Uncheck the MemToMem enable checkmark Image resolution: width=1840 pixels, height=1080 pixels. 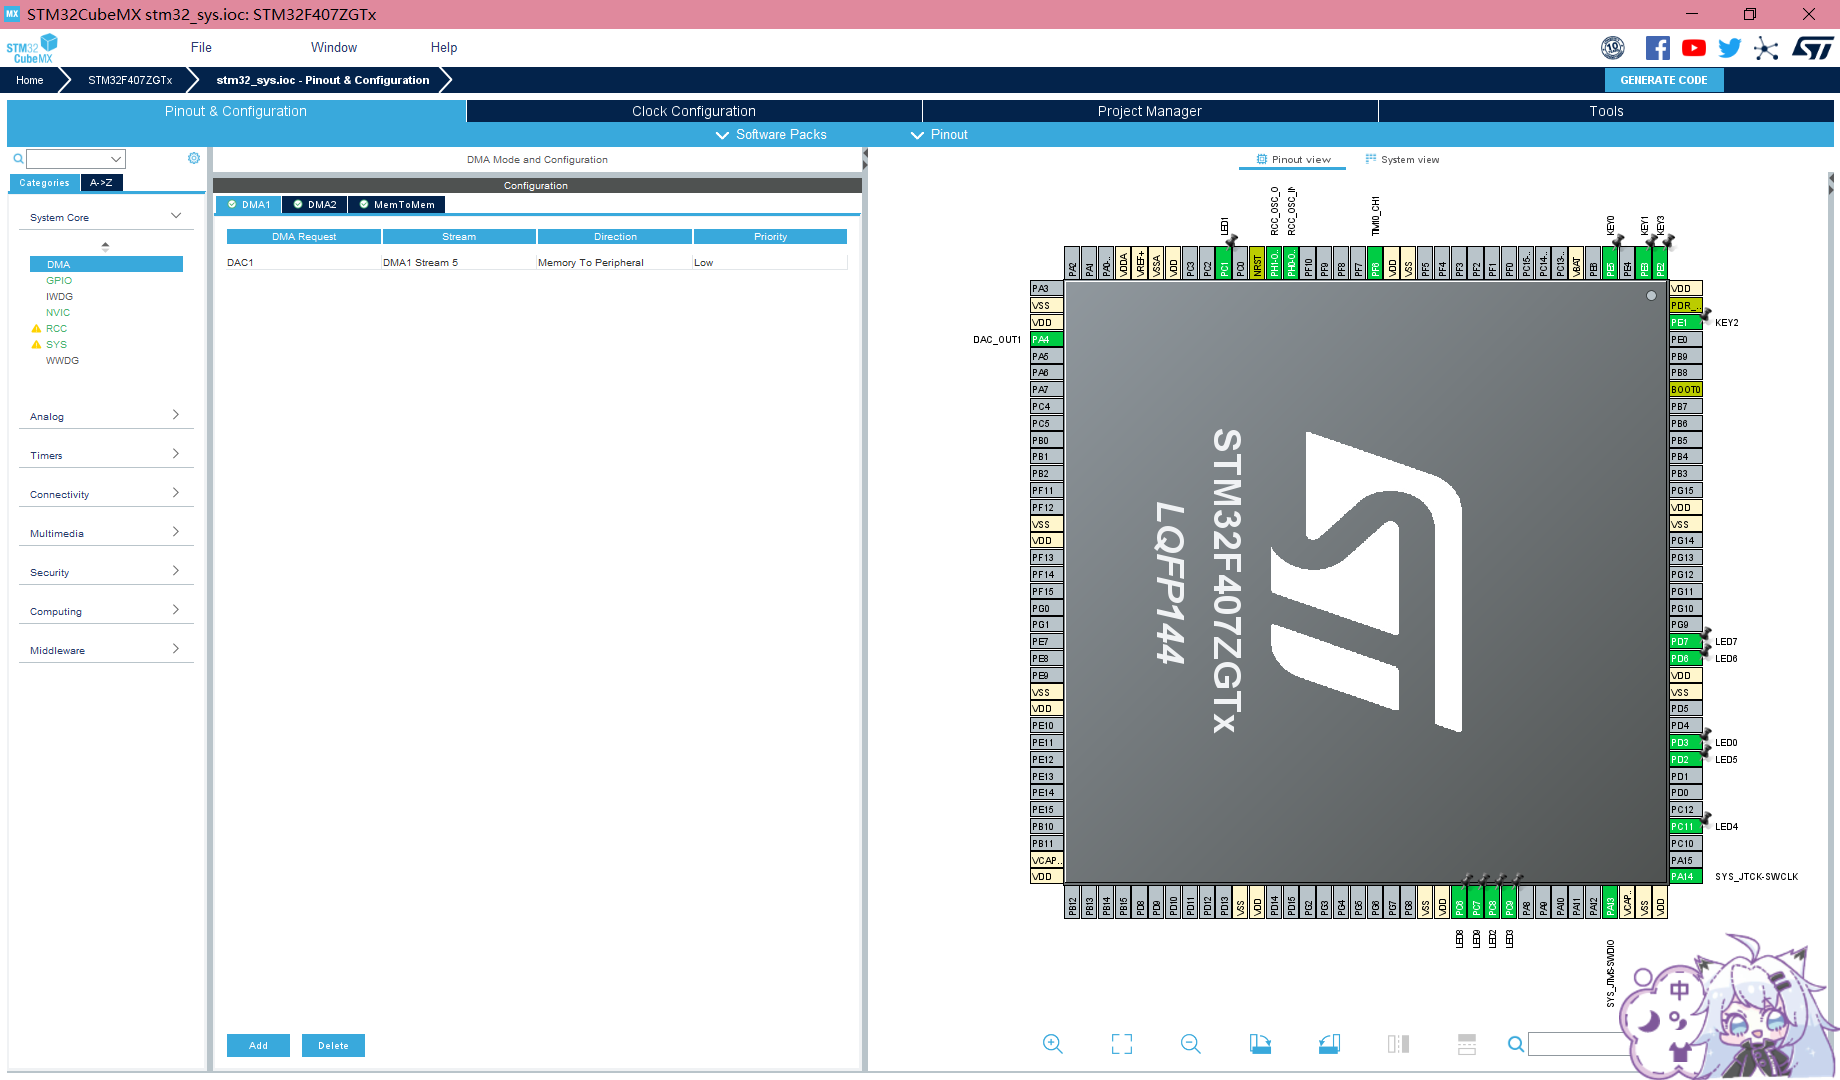click(x=364, y=204)
